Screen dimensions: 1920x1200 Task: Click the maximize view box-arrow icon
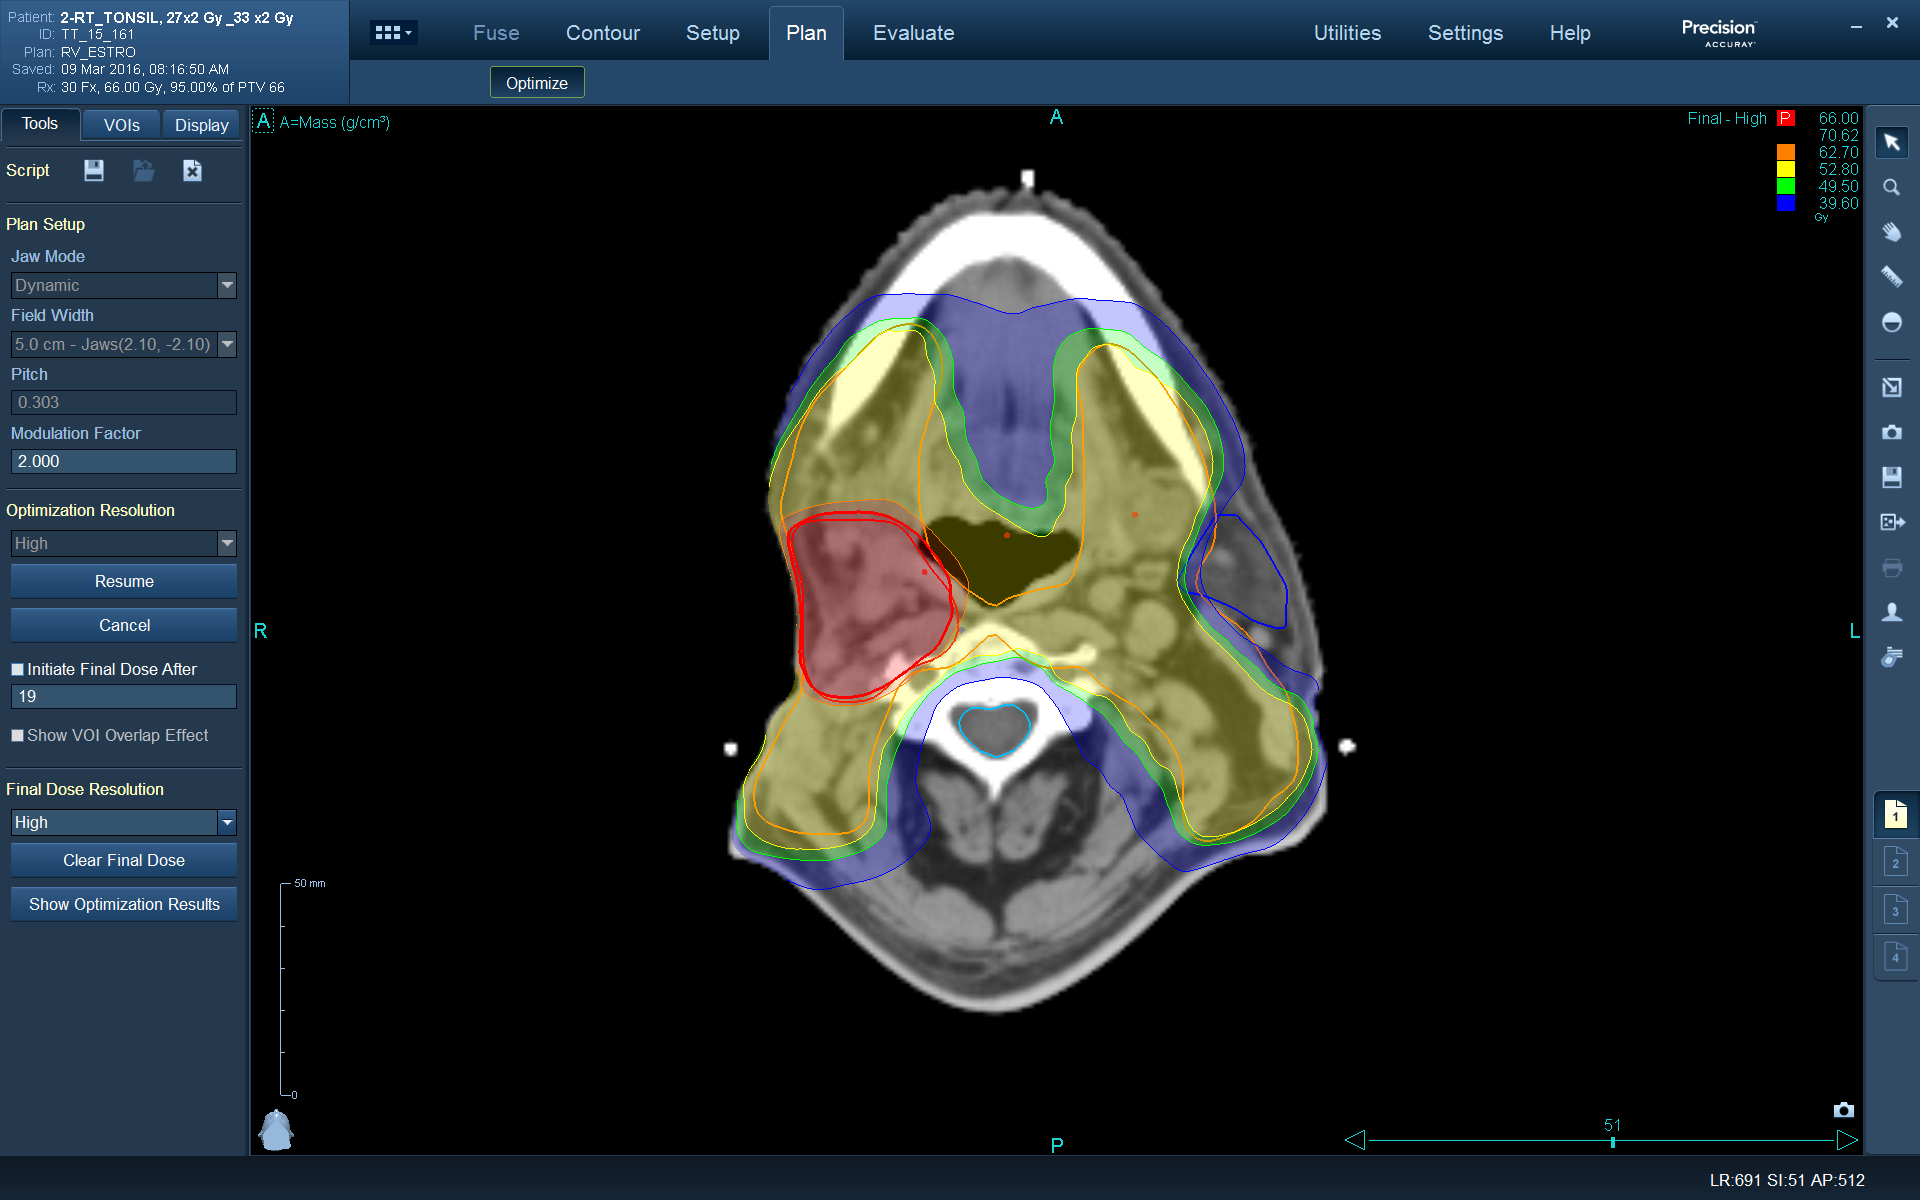[1891, 387]
